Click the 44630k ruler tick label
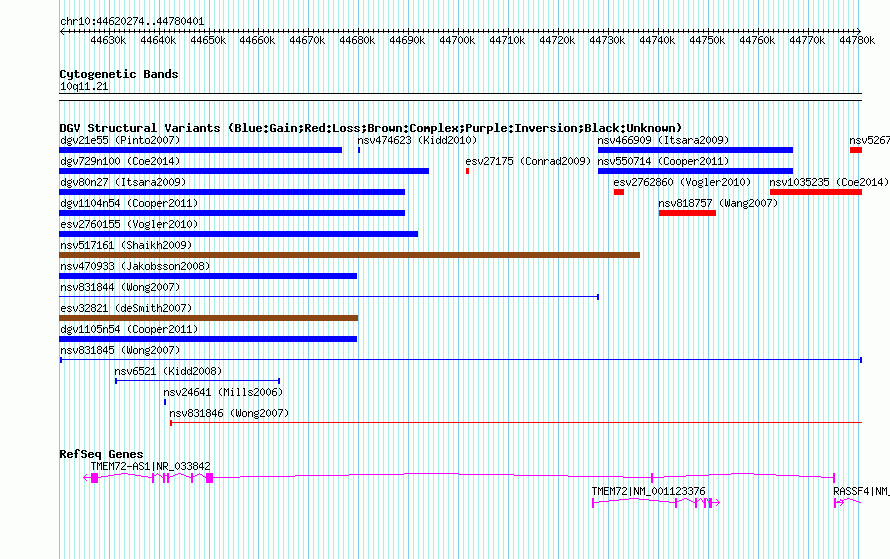 point(108,40)
